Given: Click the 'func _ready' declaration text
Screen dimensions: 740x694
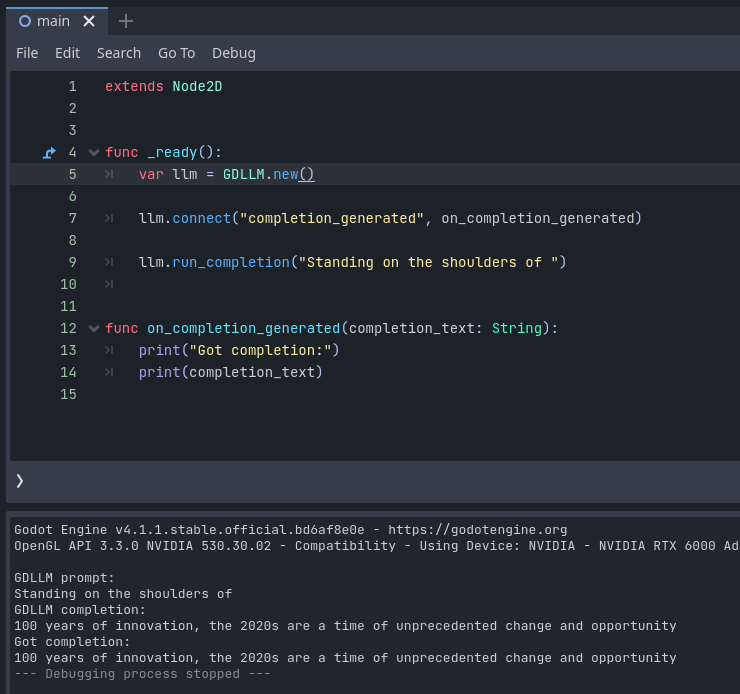Looking at the screenshot, I should (151, 152).
